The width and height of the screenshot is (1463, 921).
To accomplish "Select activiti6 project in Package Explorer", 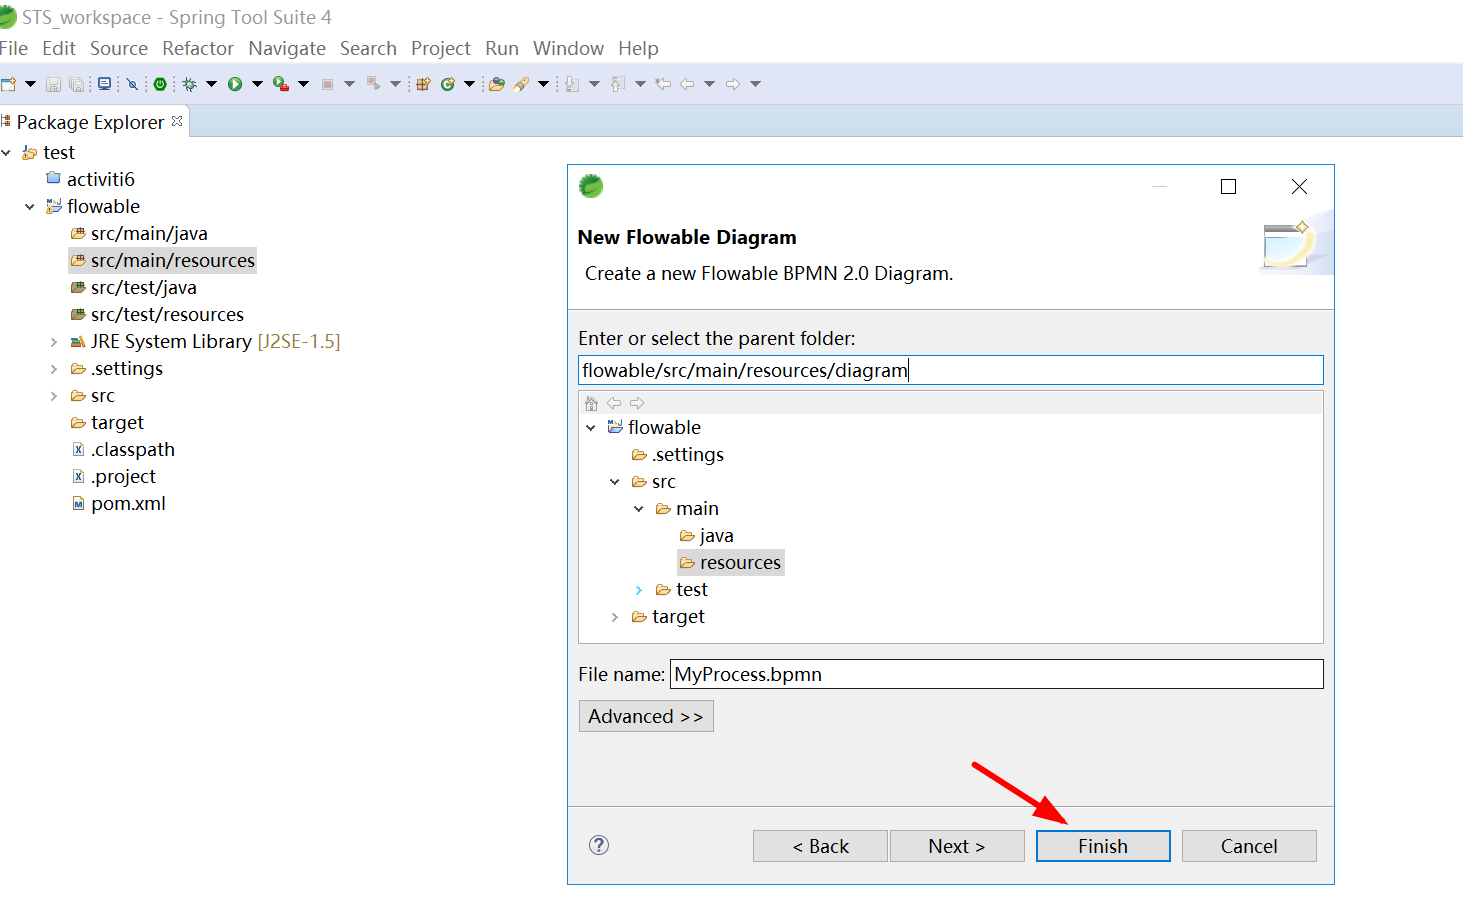I will (100, 179).
